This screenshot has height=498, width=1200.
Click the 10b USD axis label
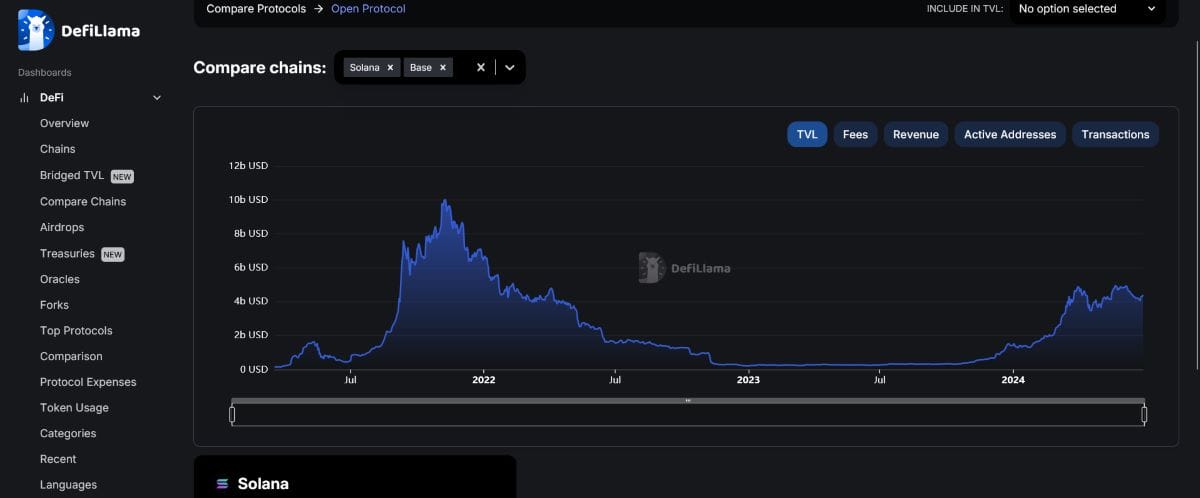[250, 199]
